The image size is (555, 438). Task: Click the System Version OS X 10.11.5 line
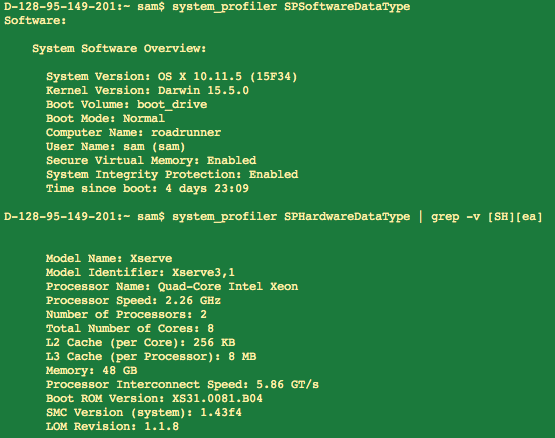(172, 76)
